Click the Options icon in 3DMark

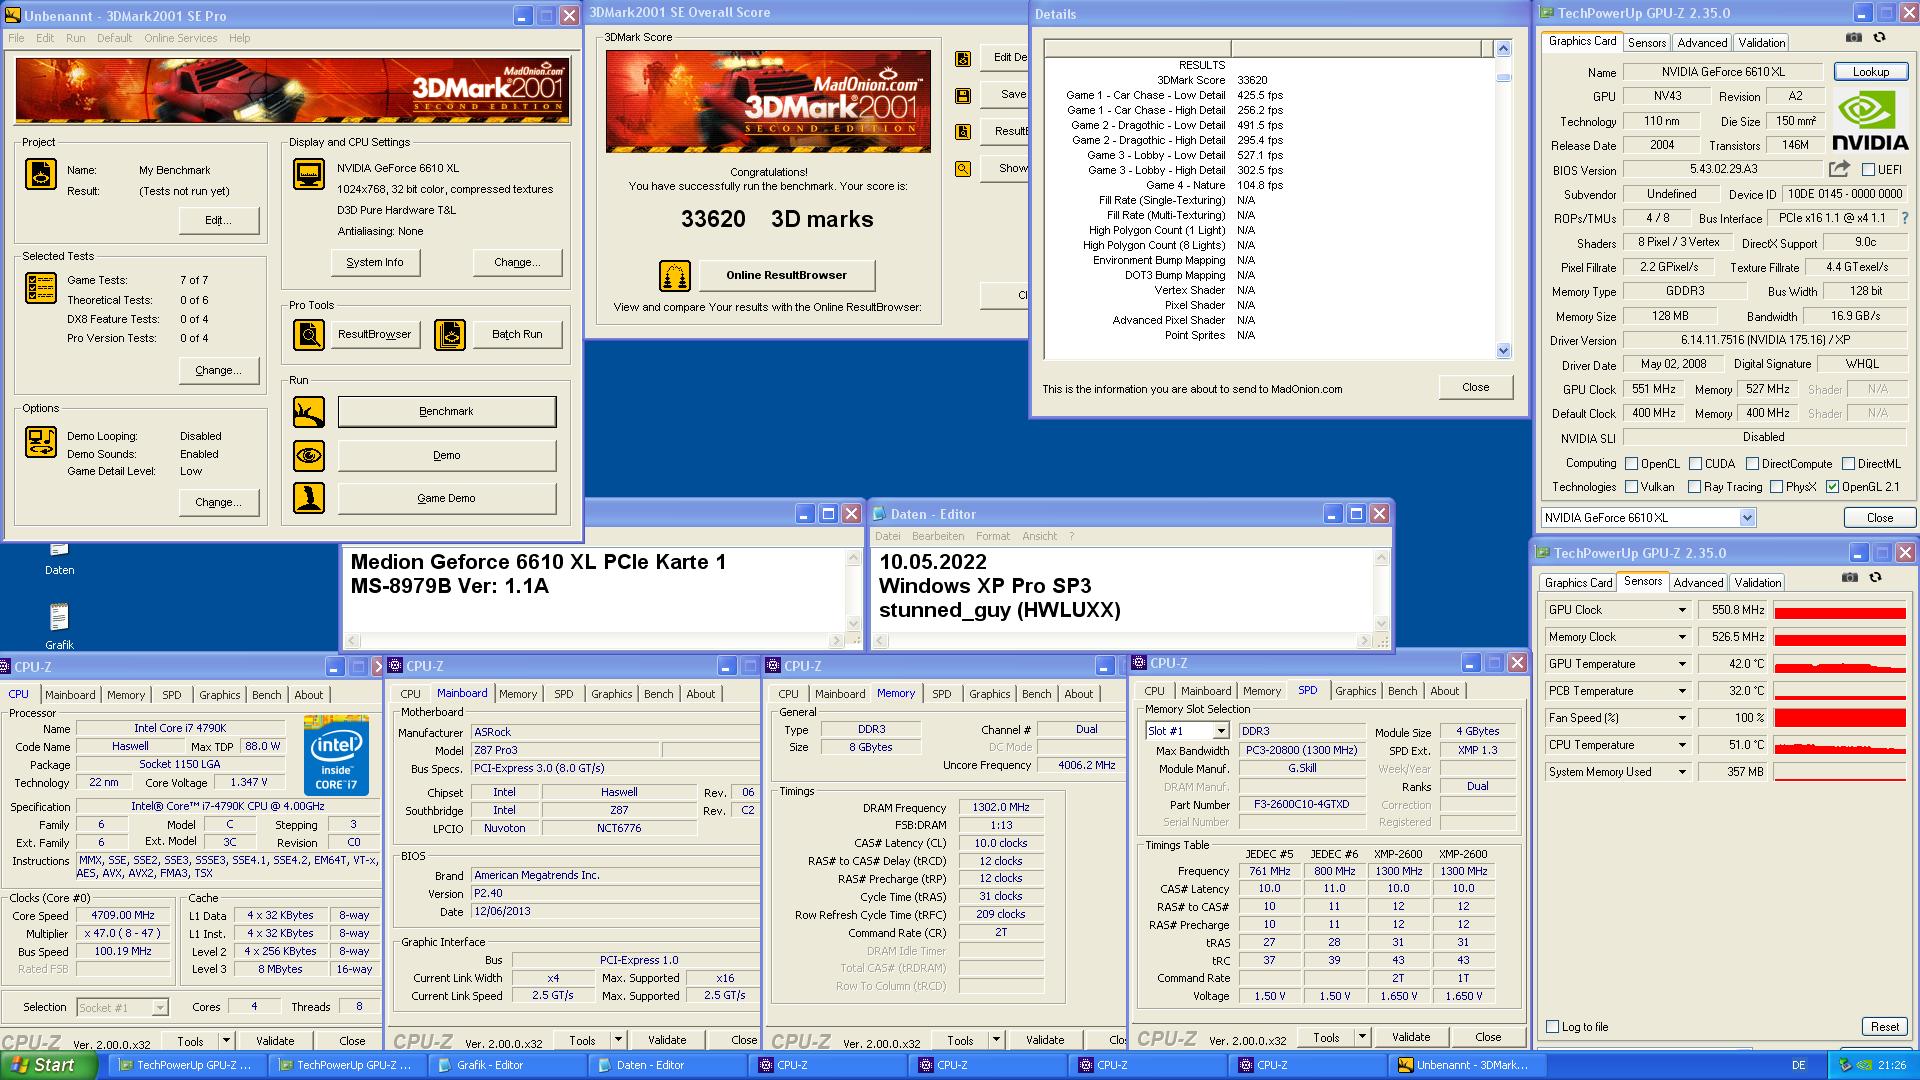click(x=41, y=442)
